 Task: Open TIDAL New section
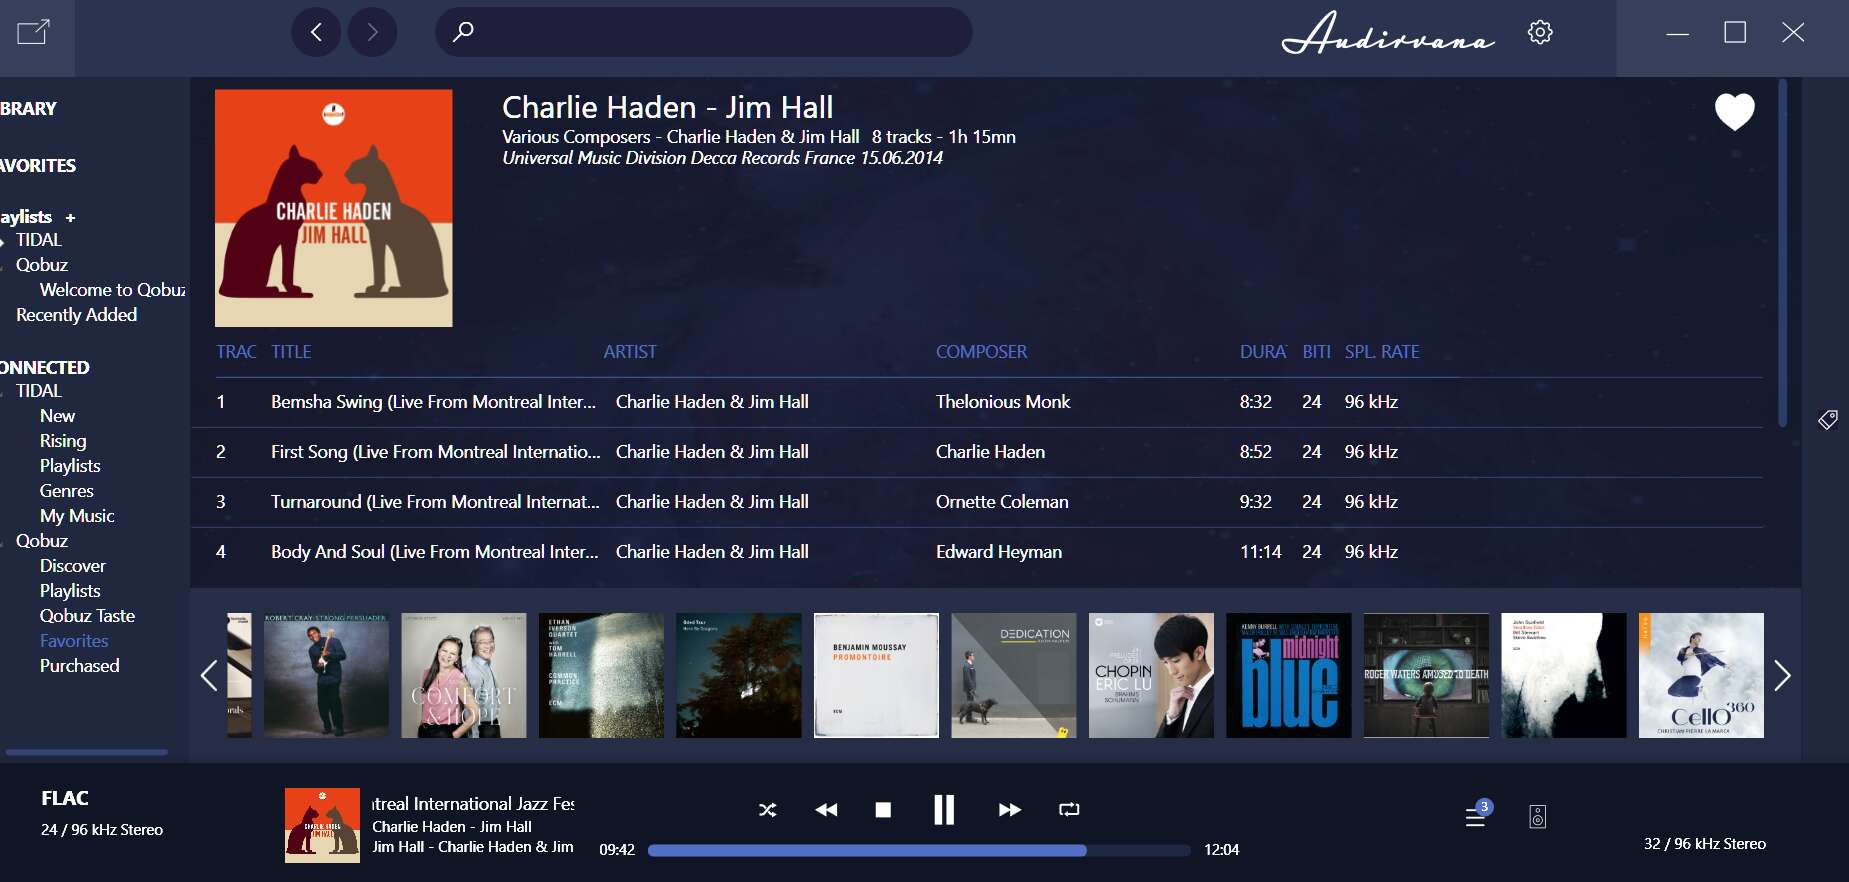tap(57, 416)
